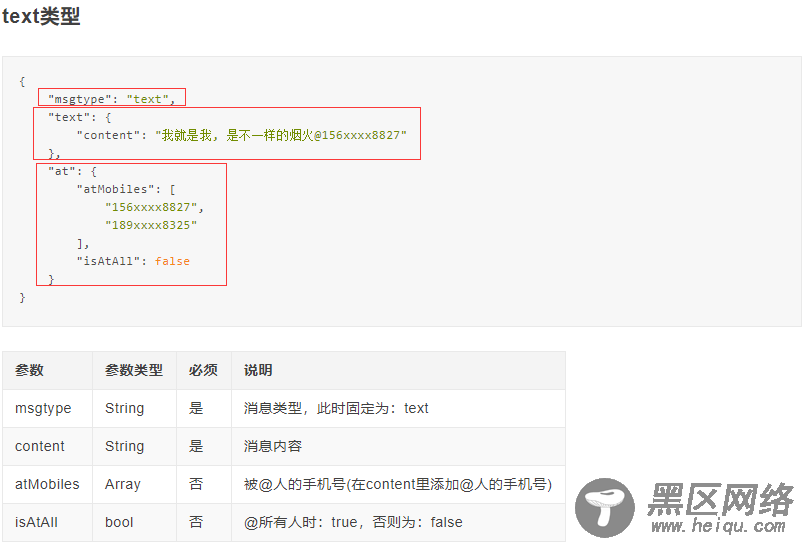Click the "atMobiles": [ code line
Image resolution: width=807 pixels, height=543 pixels.
pyautogui.click(x=126, y=189)
